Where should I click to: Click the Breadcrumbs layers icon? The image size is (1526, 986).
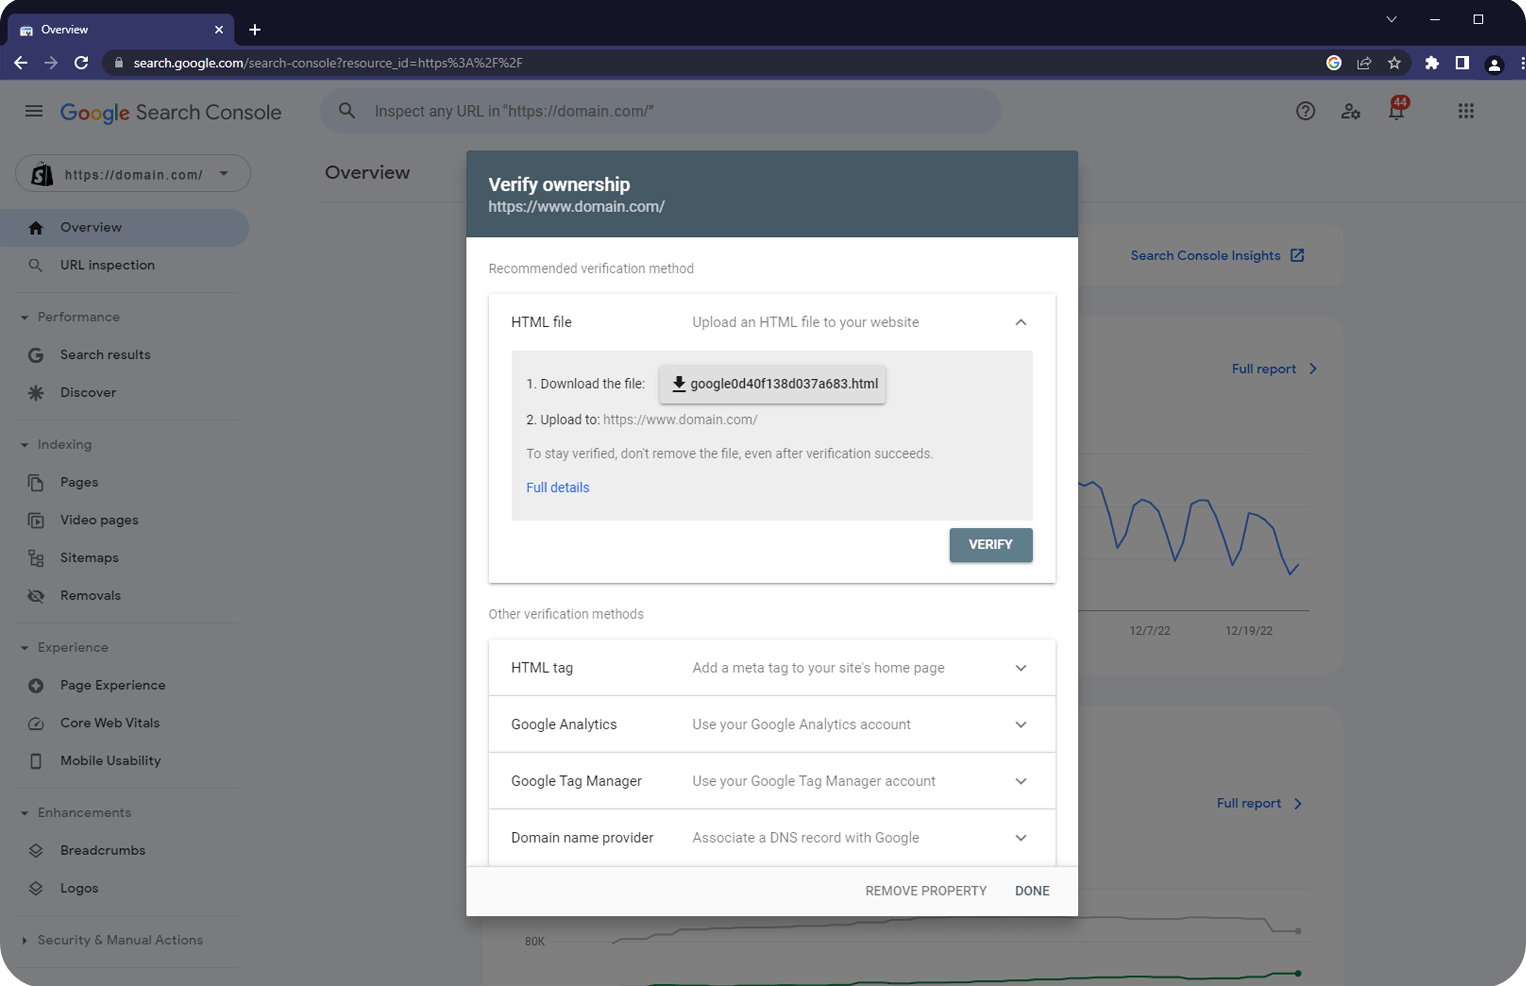36,851
